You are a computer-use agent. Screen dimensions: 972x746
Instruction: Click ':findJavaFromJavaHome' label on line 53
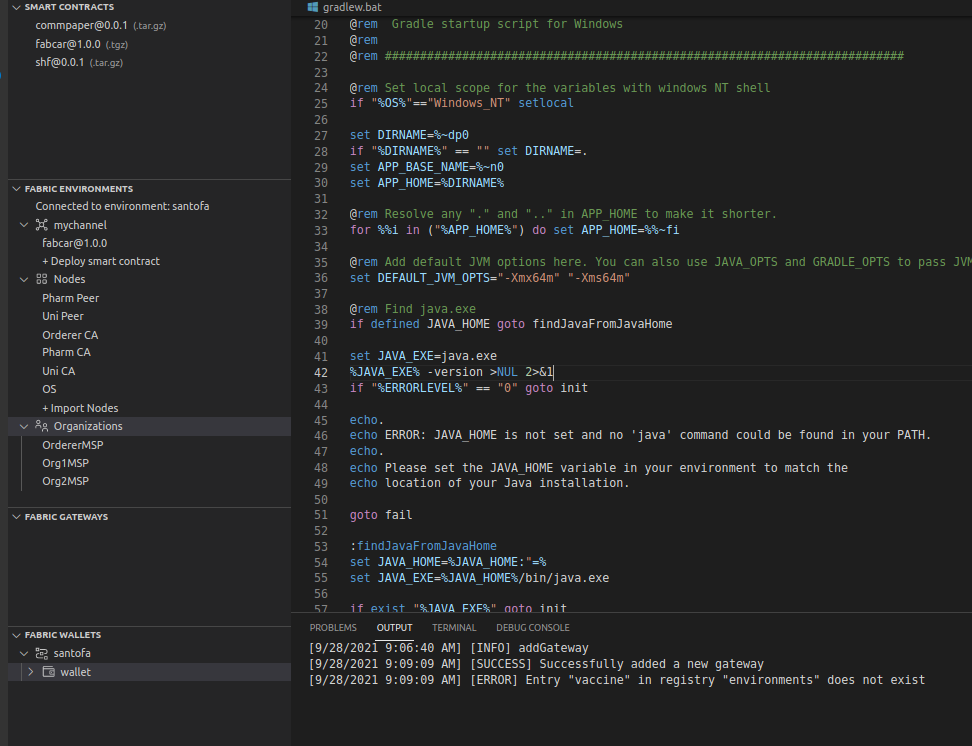point(423,546)
